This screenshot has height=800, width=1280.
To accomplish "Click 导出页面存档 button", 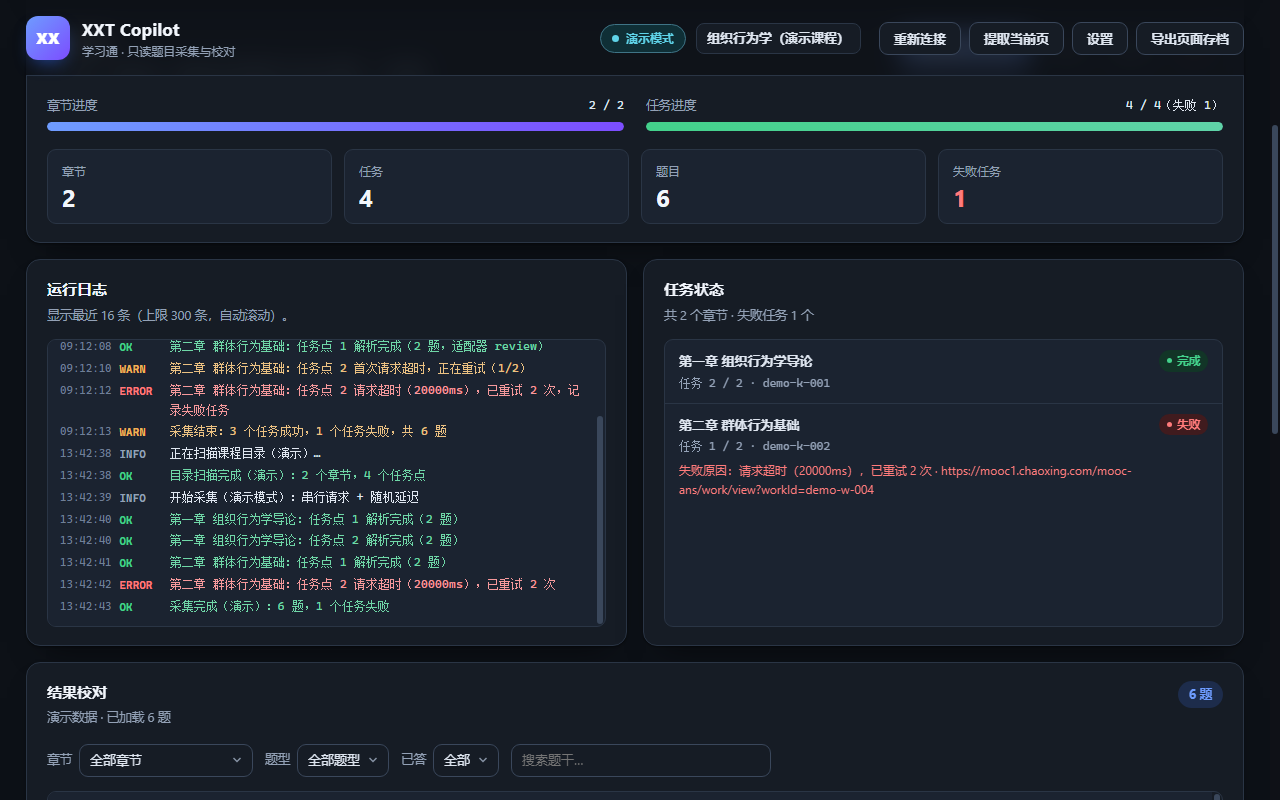I will 1190,39.
